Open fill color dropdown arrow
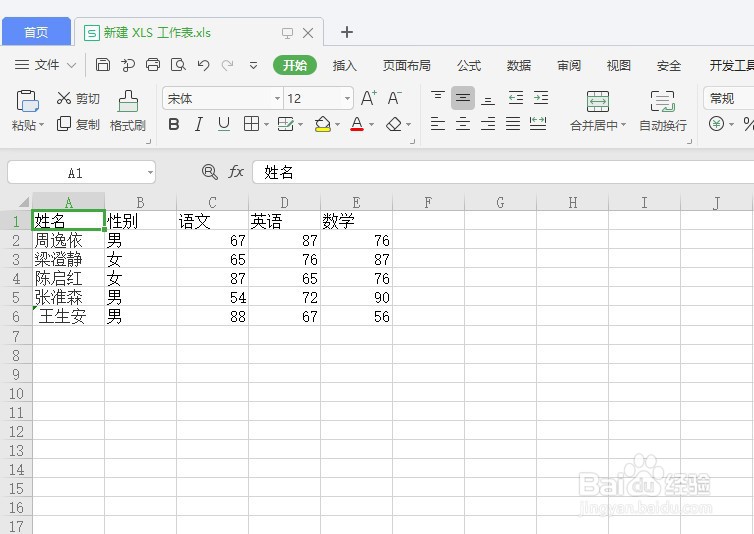This screenshot has height=534, width=754. (338, 125)
